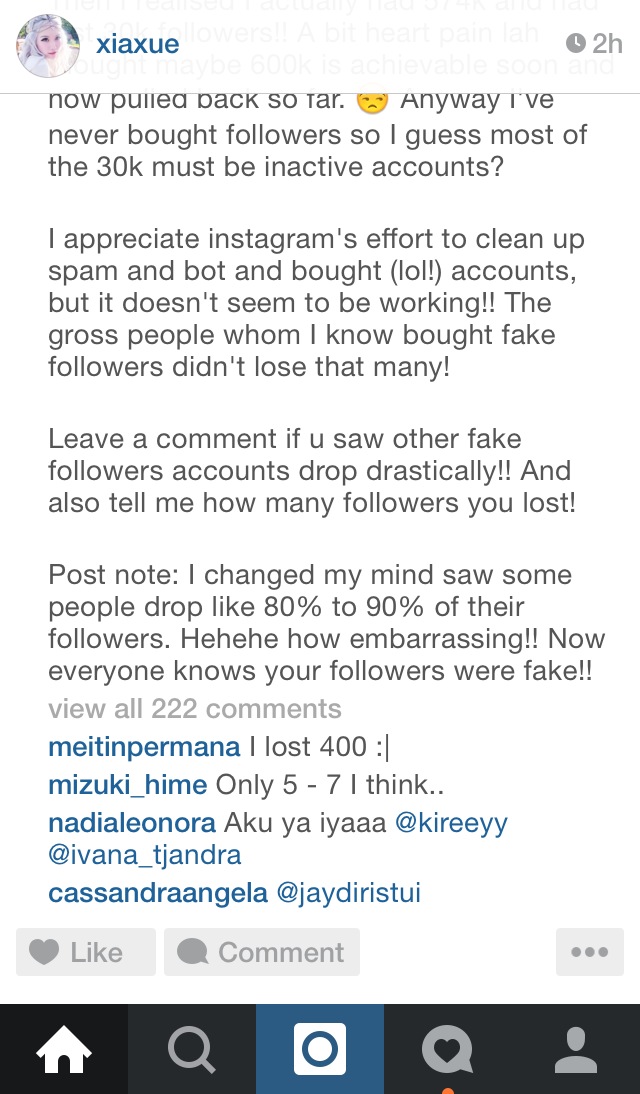Tap the Camera tab icon
The width and height of the screenshot is (640, 1094).
click(320, 1049)
